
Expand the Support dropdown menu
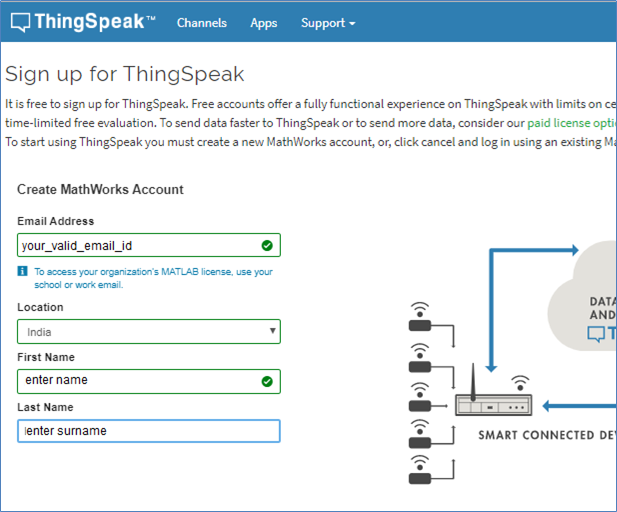click(328, 23)
